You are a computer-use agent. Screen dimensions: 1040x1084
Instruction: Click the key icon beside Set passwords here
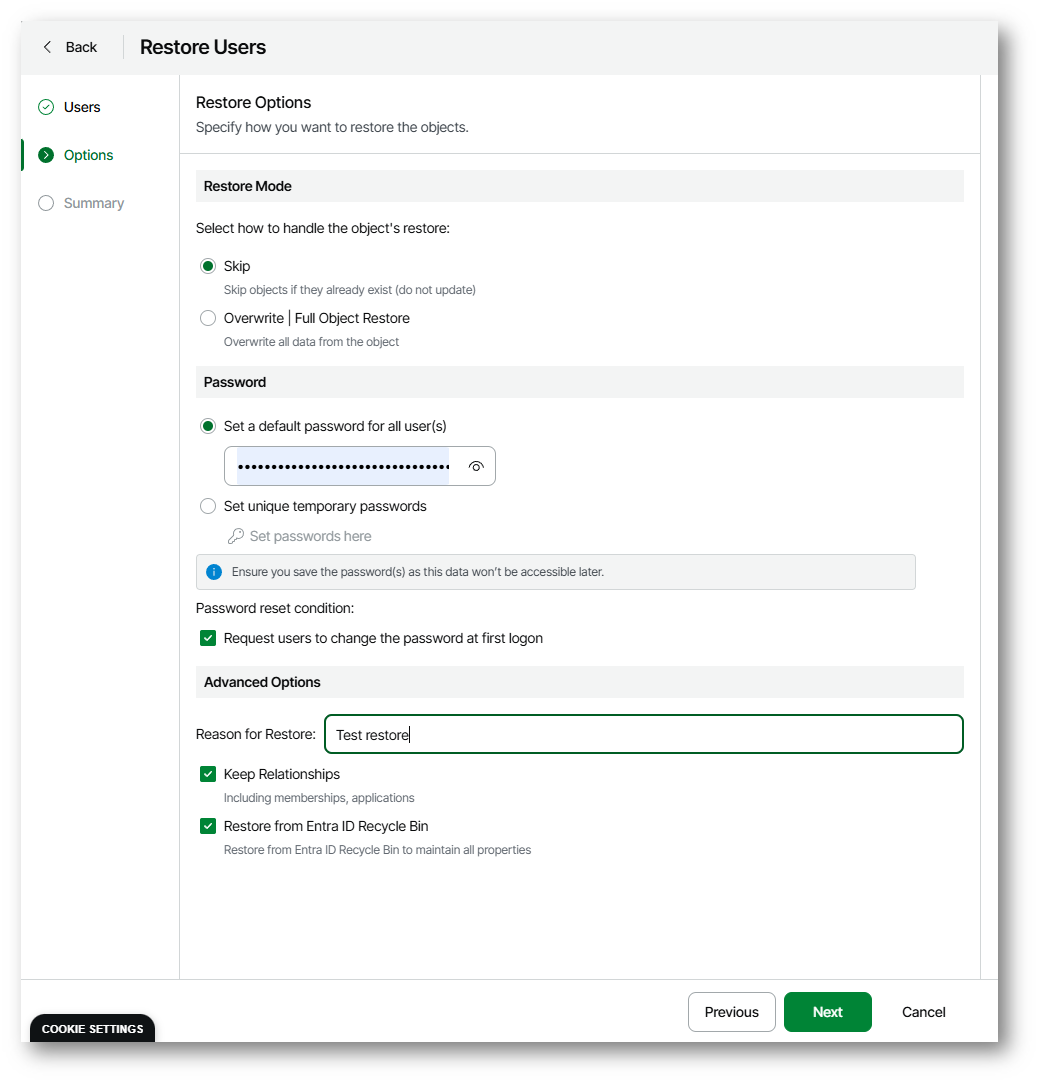236,536
